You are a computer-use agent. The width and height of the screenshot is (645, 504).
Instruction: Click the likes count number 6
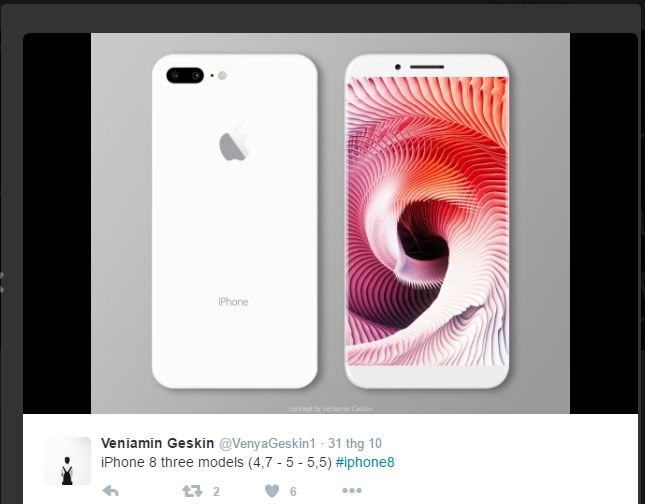click(293, 491)
